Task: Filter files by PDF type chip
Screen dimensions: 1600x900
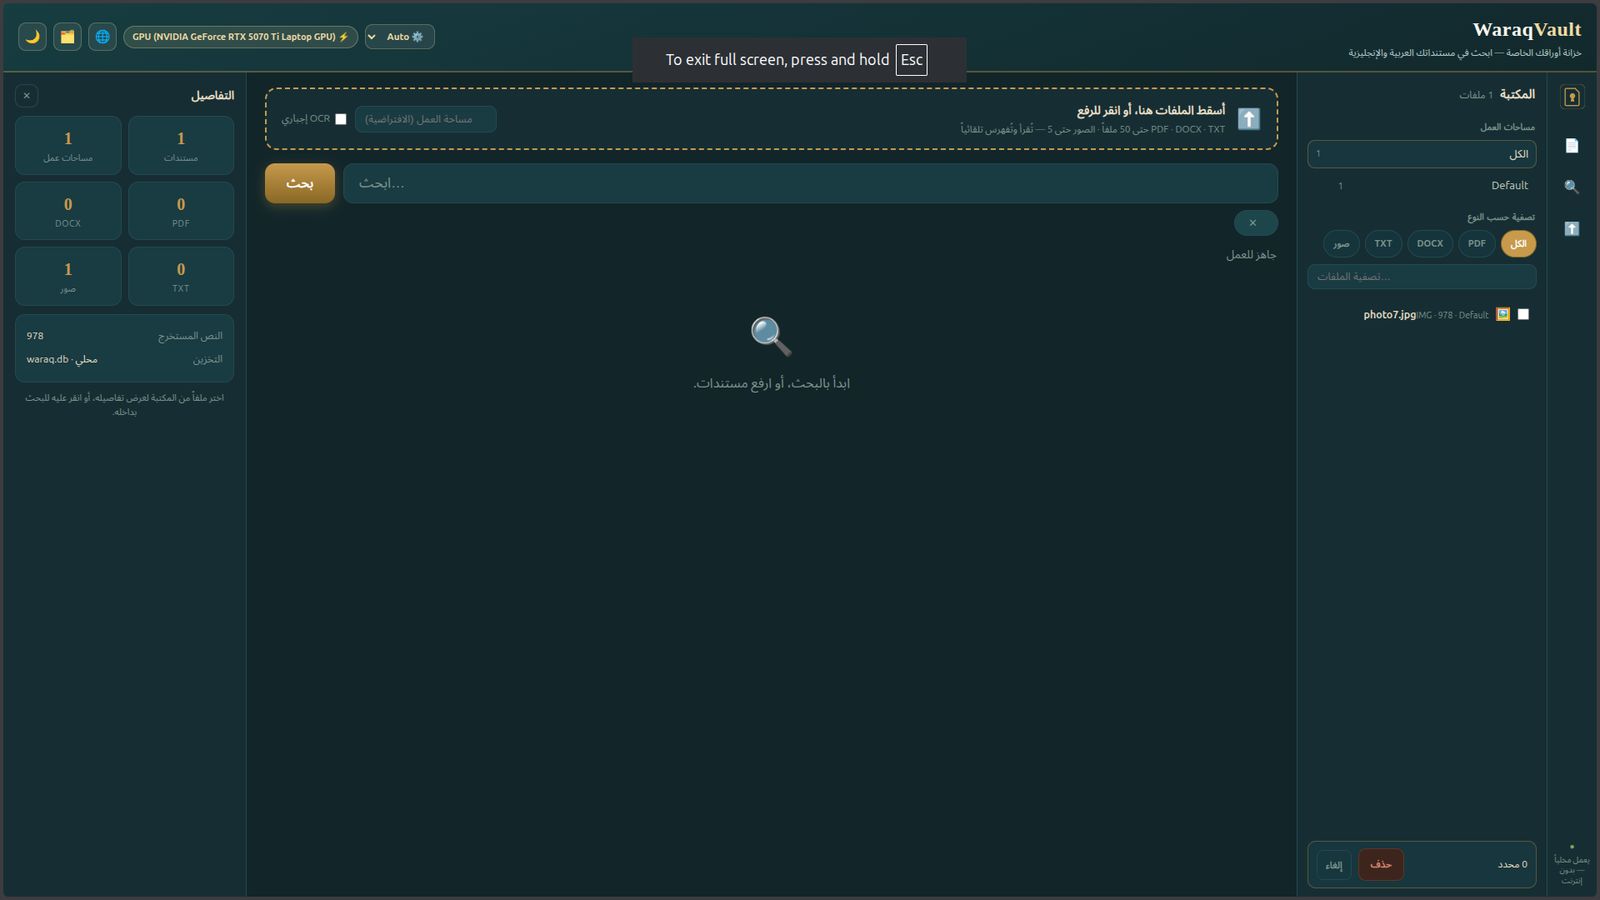Action: tap(1477, 244)
